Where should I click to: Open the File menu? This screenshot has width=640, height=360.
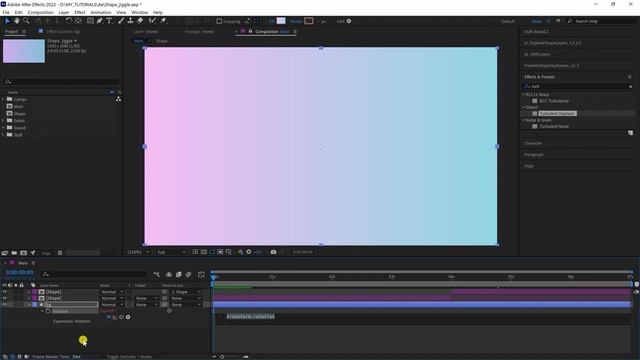6,12
